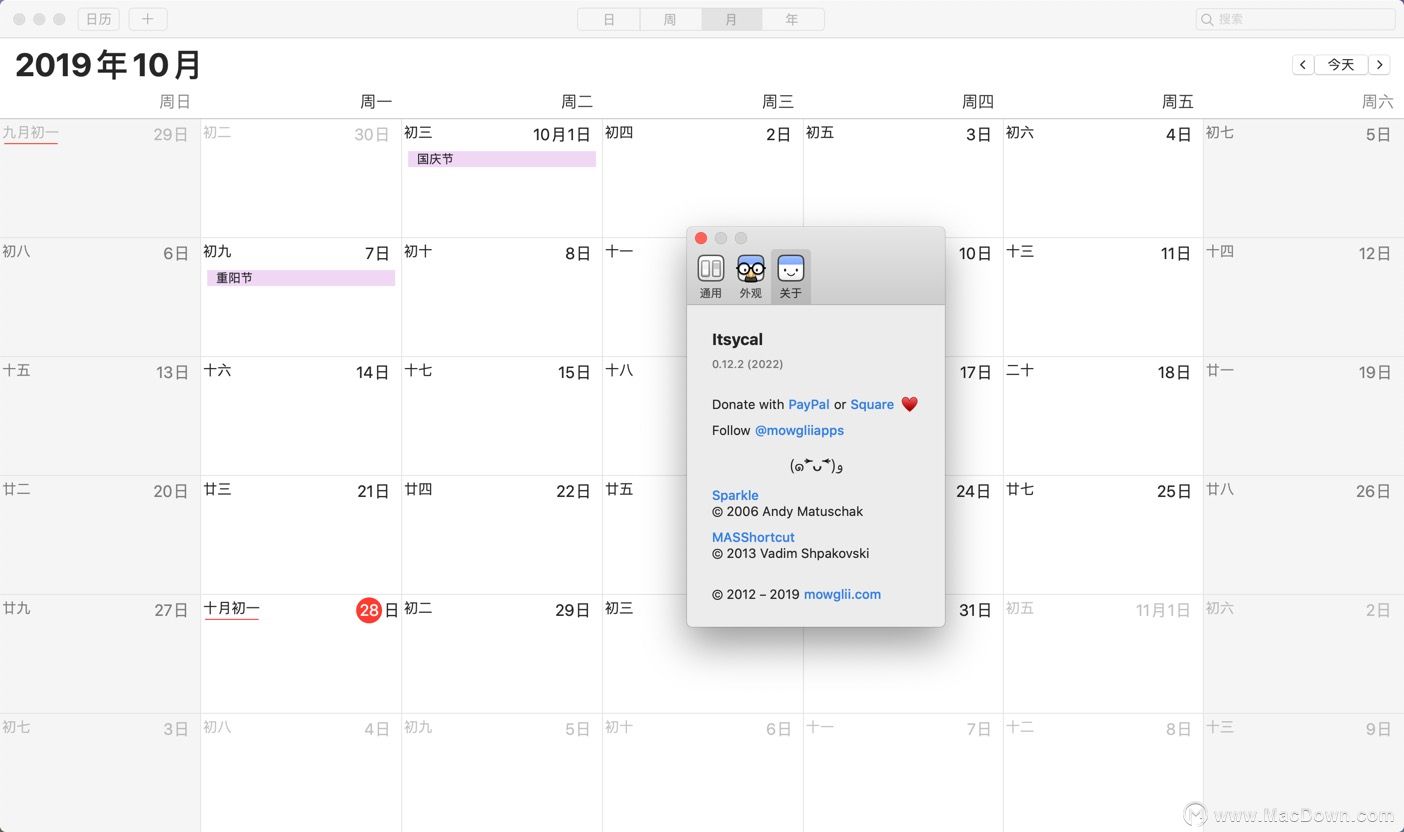Click version text 0.12.2 (2022)
The image size is (1404, 832).
pos(747,364)
